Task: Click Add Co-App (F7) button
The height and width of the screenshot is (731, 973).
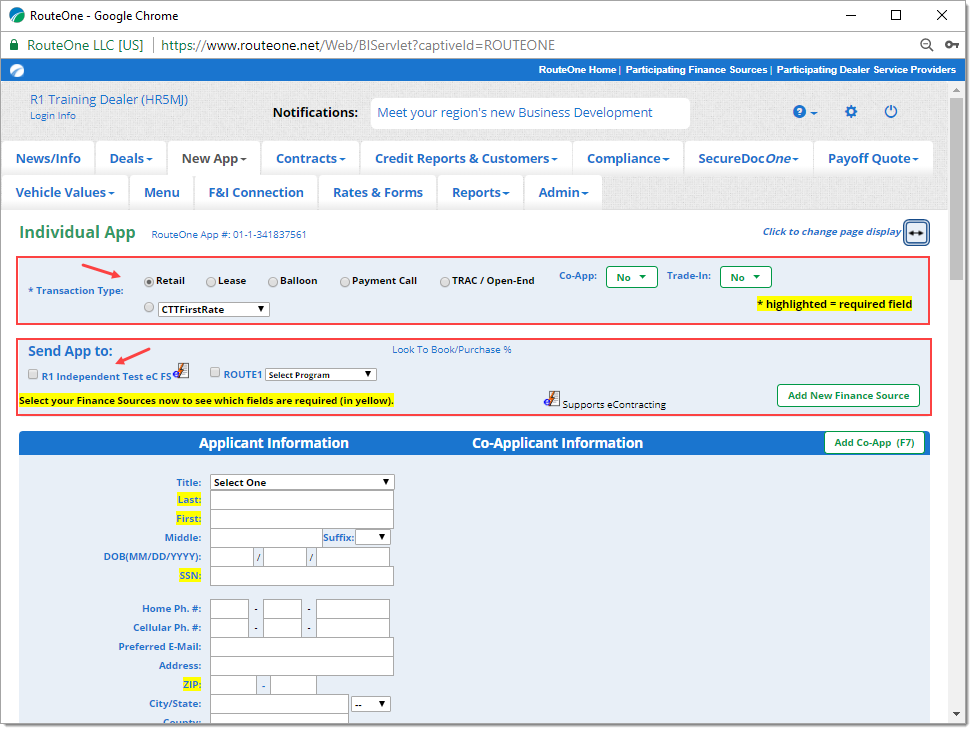Action: [x=874, y=442]
